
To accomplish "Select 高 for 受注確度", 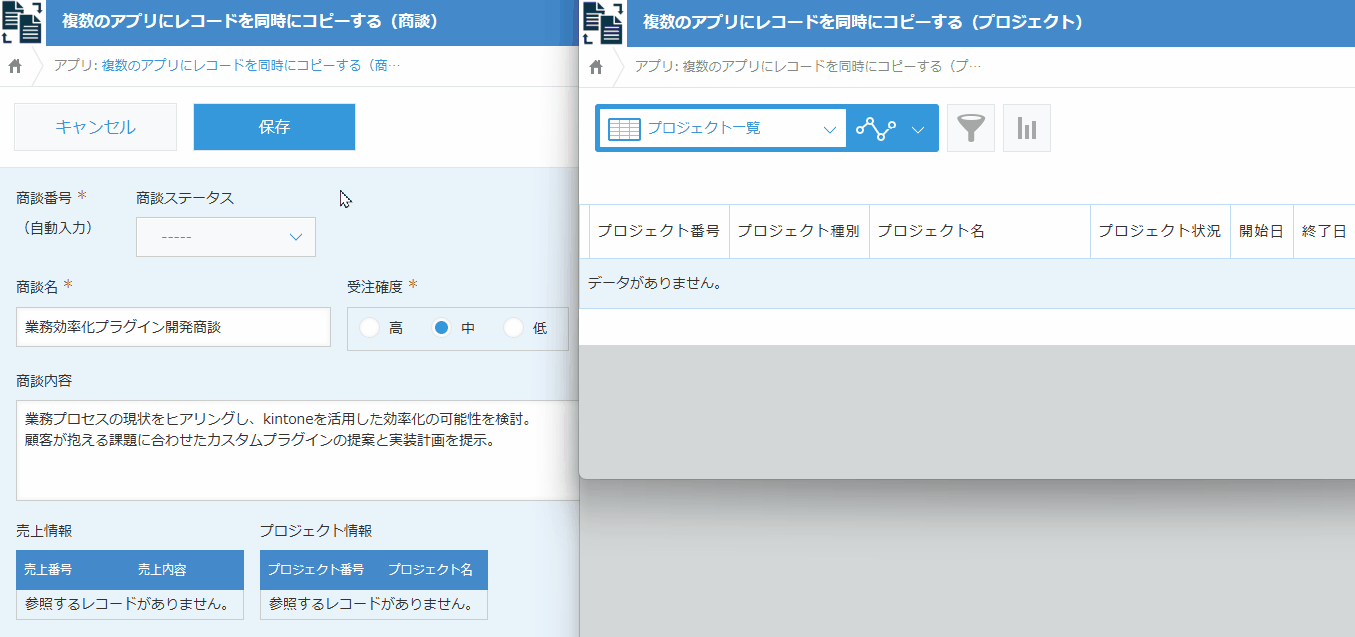I will (x=370, y=328).
